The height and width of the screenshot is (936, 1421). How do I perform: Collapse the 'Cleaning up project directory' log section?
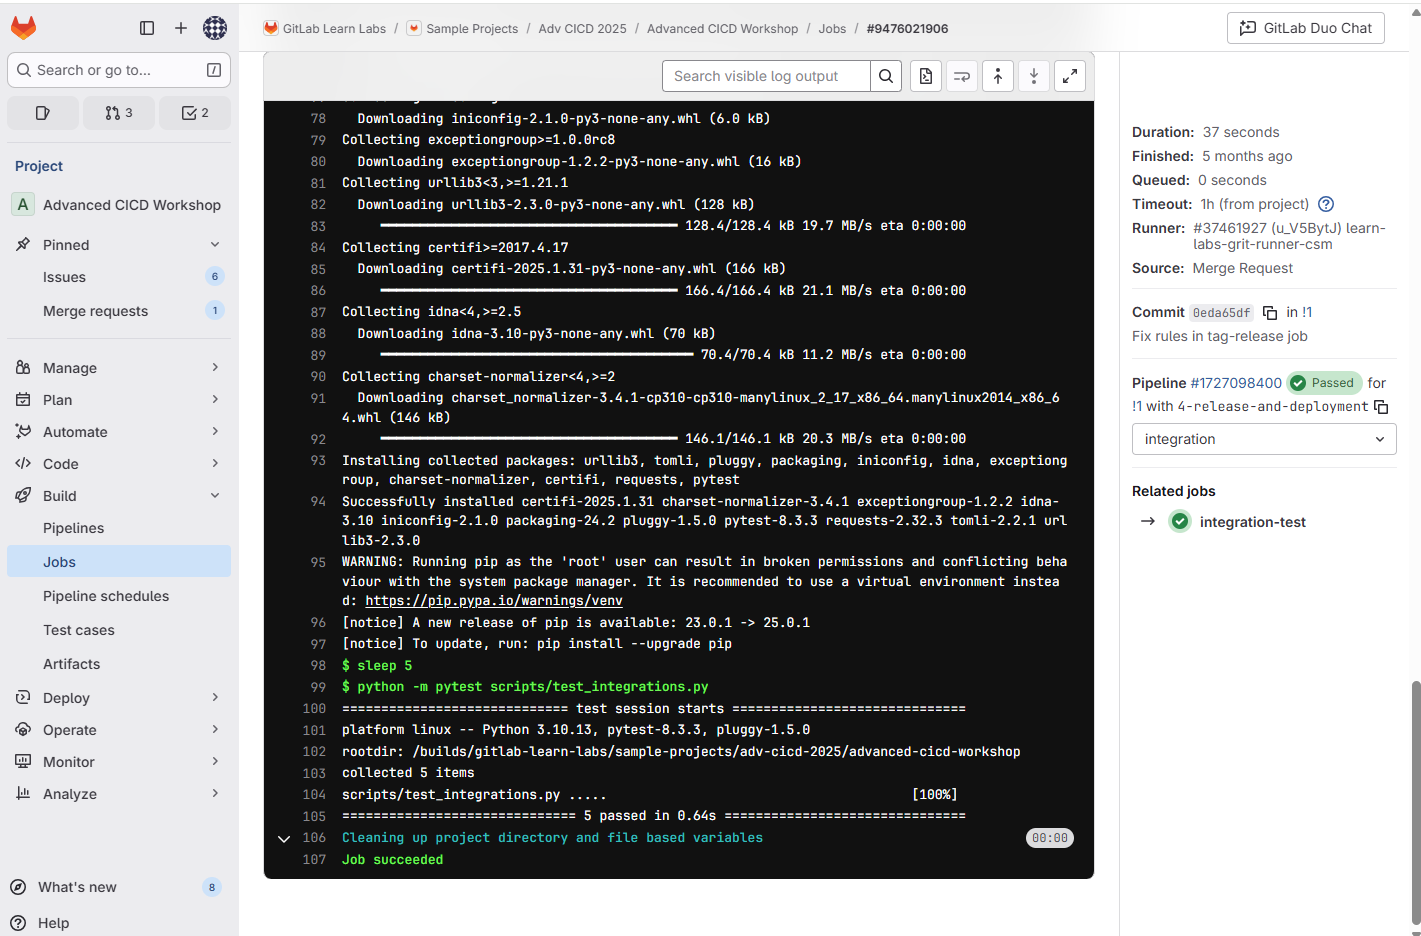tap(283, 838)
